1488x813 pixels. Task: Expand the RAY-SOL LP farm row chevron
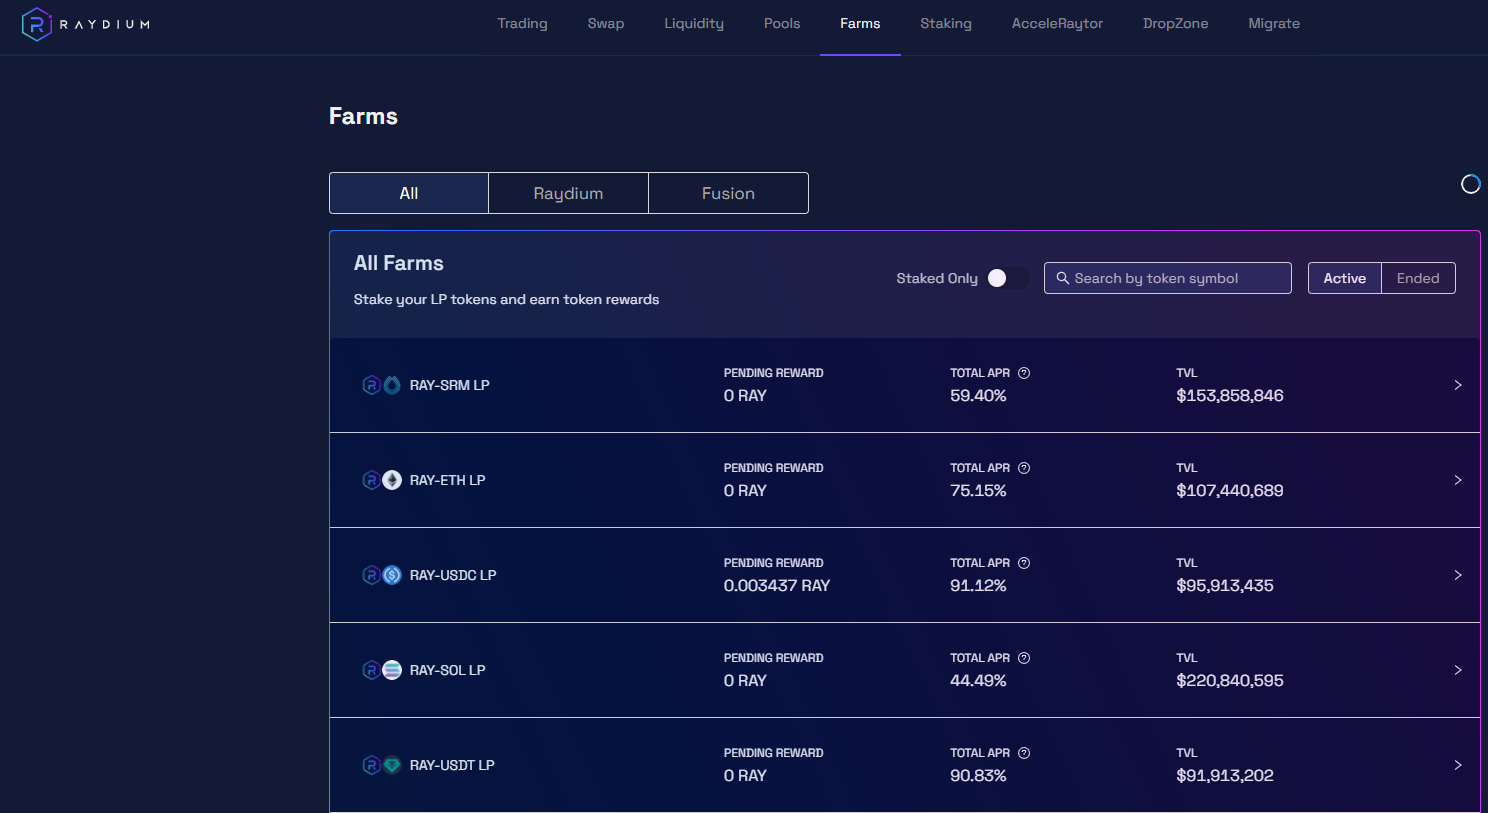tap(1458, 670)
